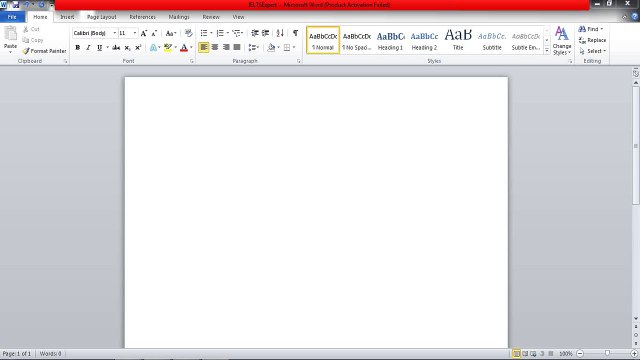
Task: Open the File tab
Action: (x=12, y=17)
